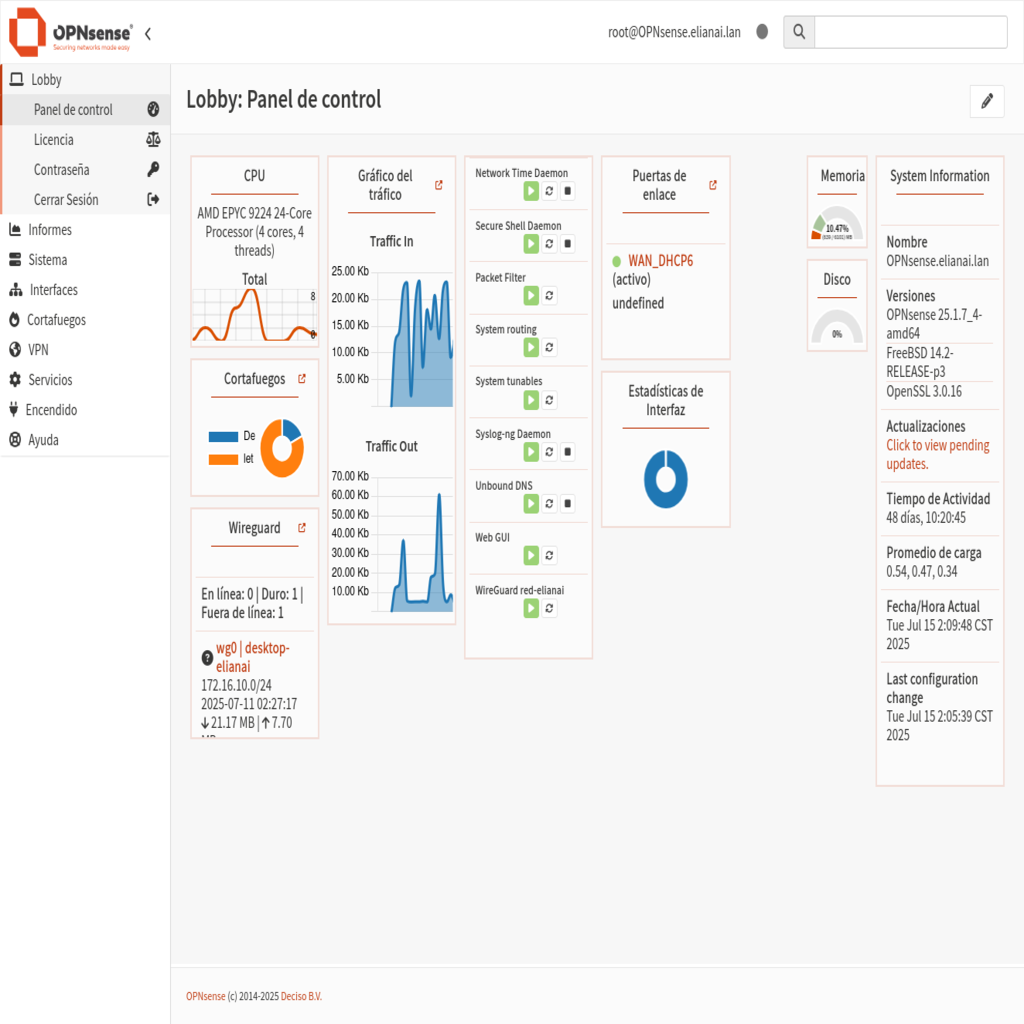Open the wg0 desktop-elianai tunnel link
The width and height of the screenshot is (1024, 1024).
coord(253,657)
